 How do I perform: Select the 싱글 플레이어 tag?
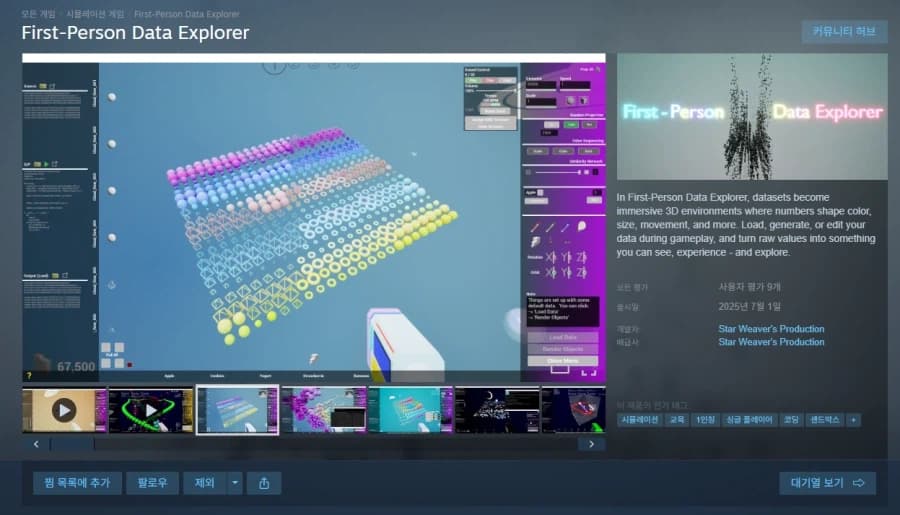[x=749, y=420]
